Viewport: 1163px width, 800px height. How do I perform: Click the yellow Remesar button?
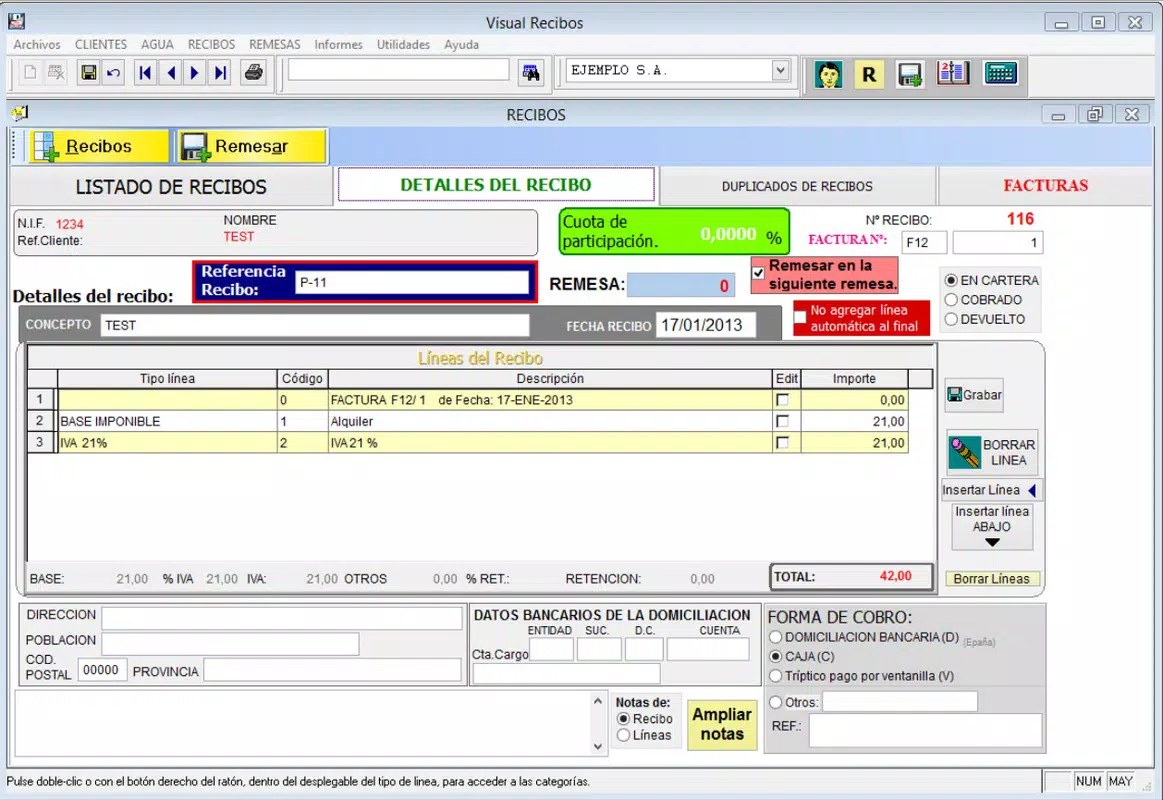pyautogui.click(x=251, y=146)
